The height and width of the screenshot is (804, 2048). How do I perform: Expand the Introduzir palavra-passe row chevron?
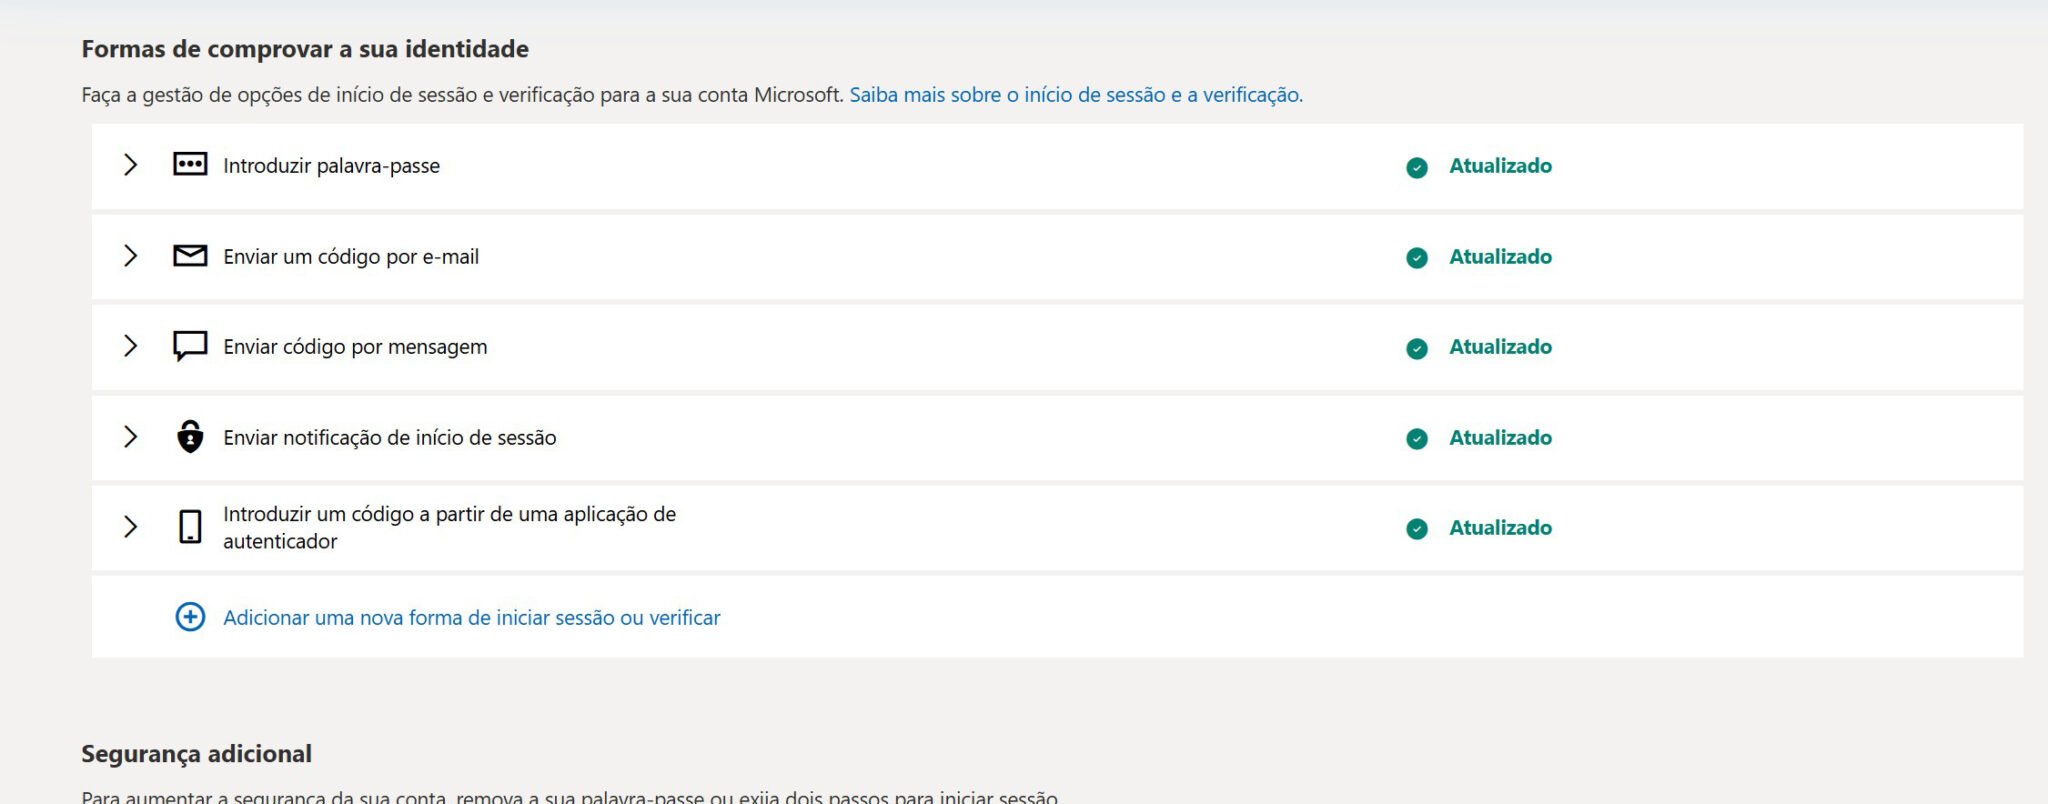pos(130,165)
